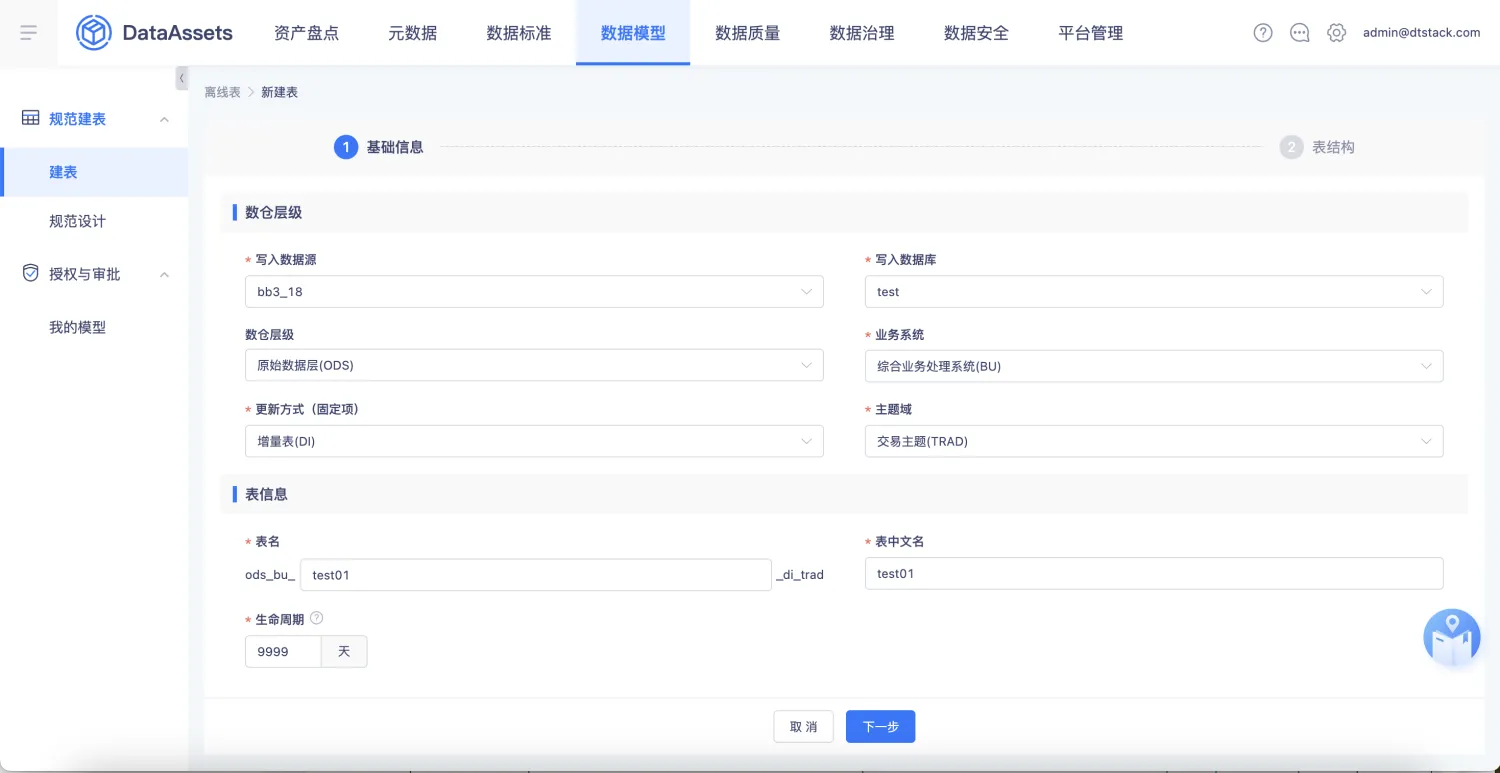Click the 规范建表 table icon
The width and height of the screenshot is (1500, 773).
tap(31, 118)
